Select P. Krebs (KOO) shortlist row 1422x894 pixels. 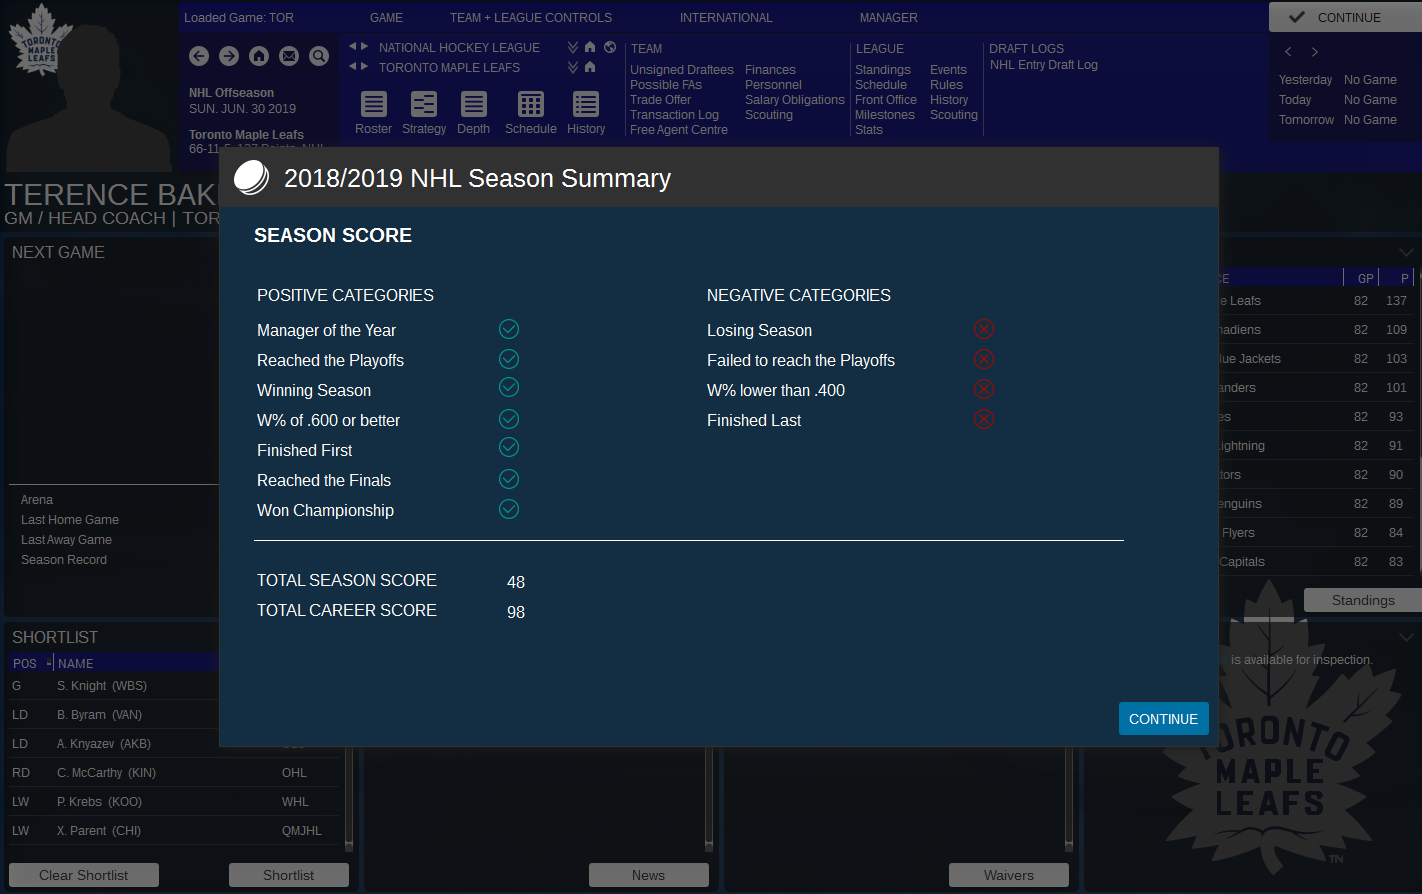point(176,802)
